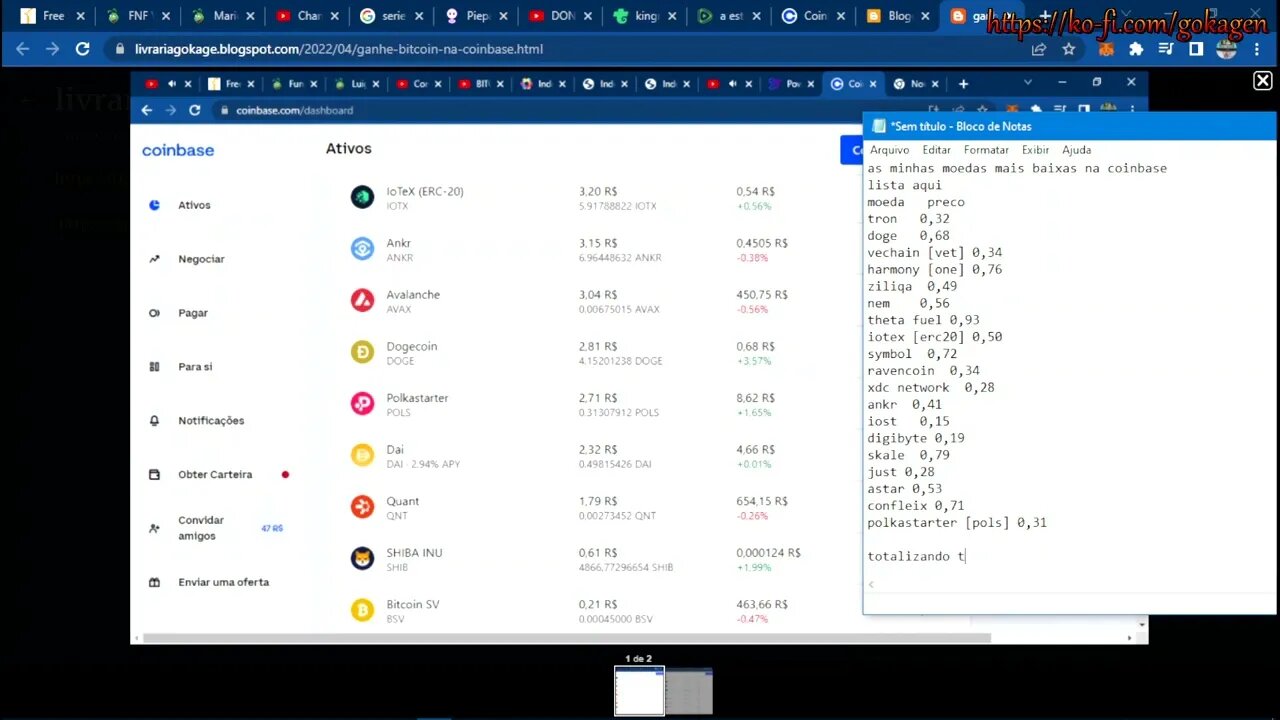This screenshot has width=1280, height=720.
Task: Click the Dai coin icon
Action: coord(362,455)
